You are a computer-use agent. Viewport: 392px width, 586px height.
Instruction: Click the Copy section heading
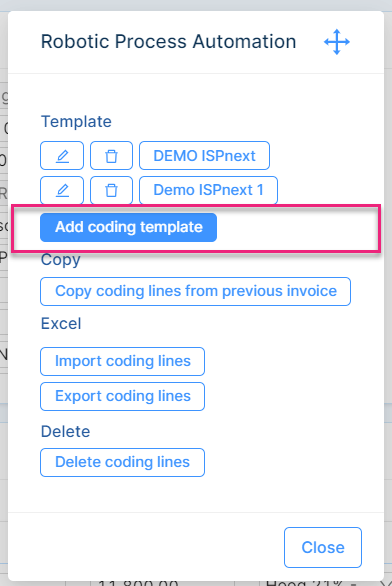(61, 260)
